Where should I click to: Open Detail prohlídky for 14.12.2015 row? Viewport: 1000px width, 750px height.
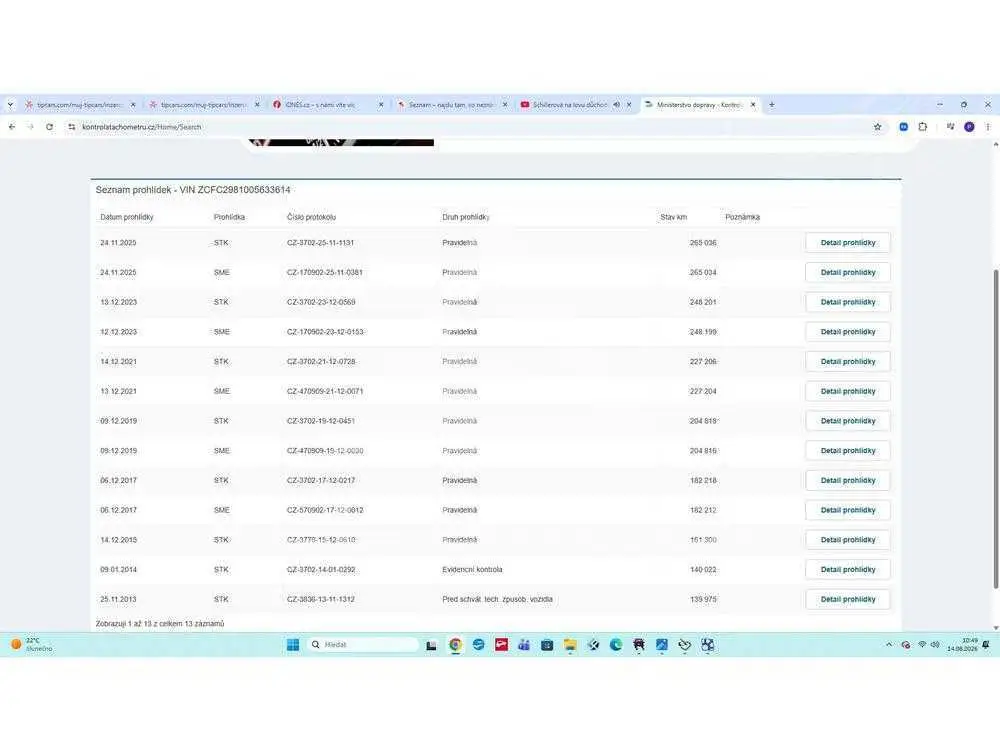point(848,540)
